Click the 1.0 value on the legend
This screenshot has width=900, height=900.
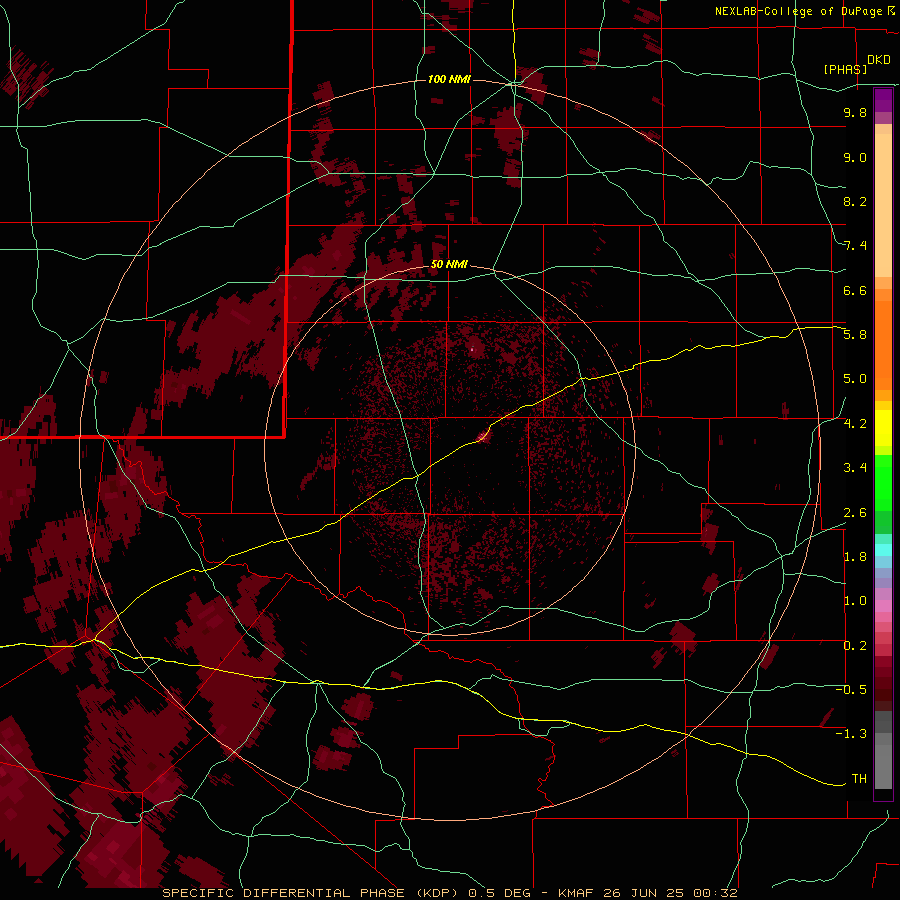point(855,601)
